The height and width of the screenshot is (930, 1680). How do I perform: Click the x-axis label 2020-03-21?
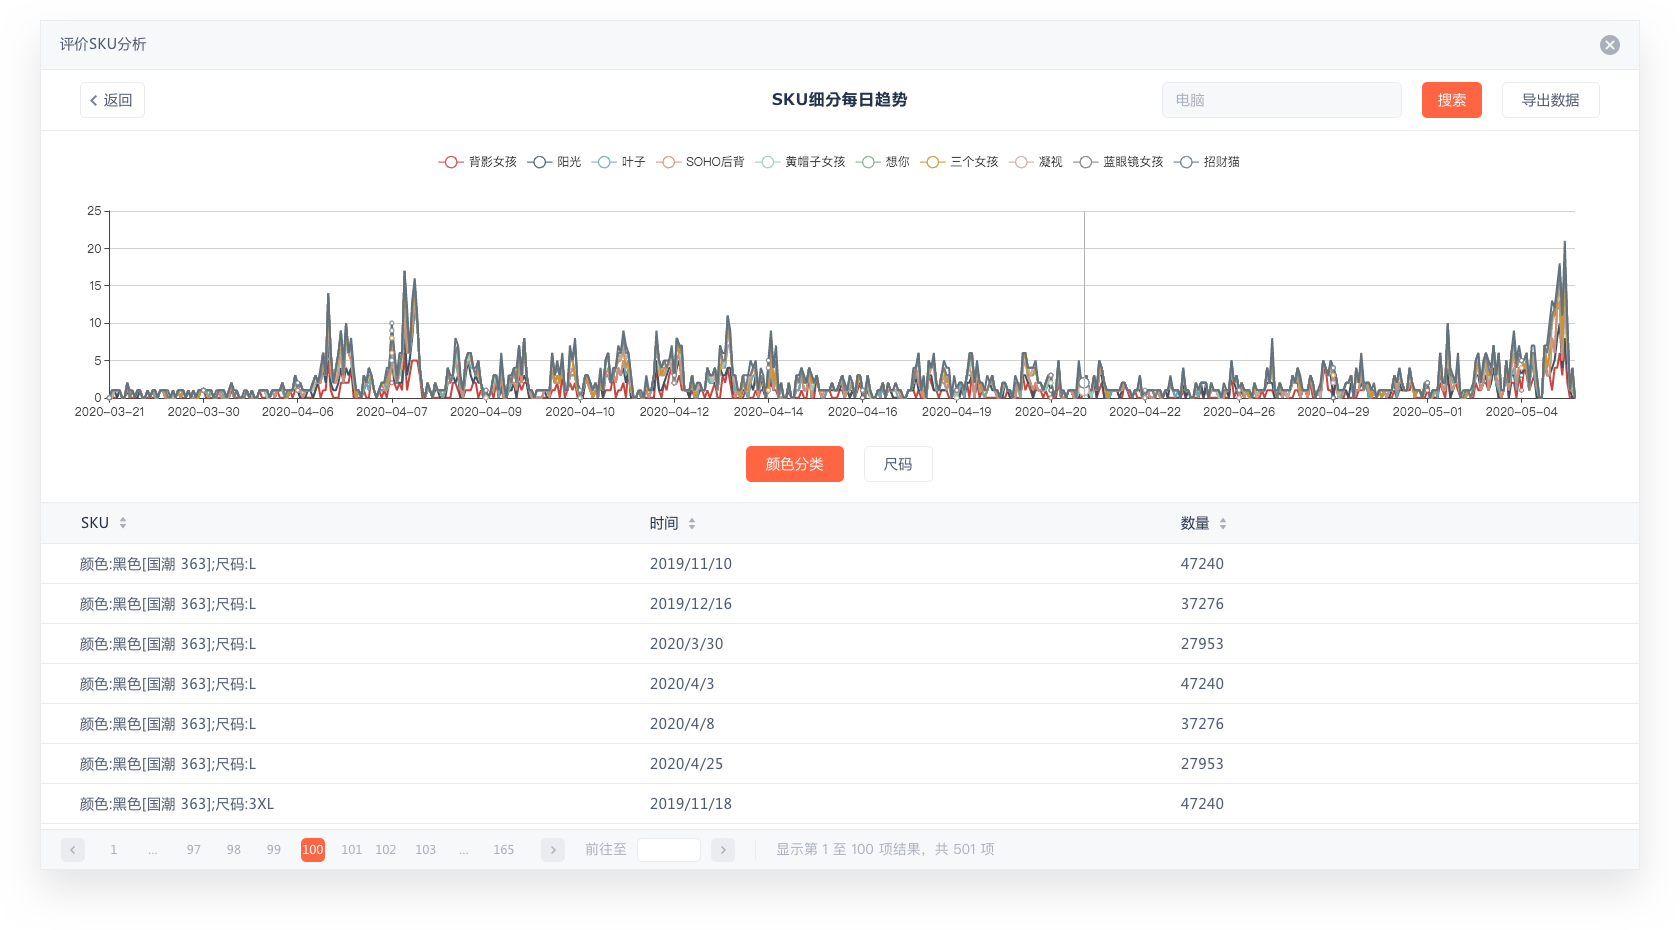coord(109,412)
